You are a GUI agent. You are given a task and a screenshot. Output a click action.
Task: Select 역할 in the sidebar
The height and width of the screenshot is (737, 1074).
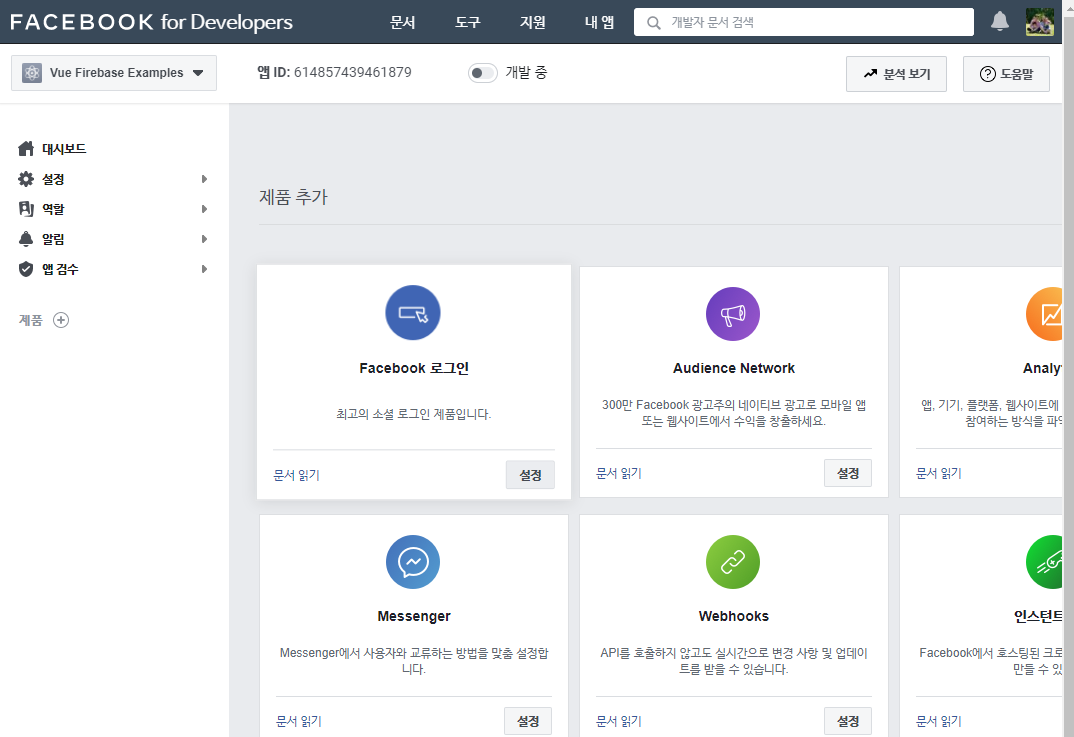tap(53, 209)
